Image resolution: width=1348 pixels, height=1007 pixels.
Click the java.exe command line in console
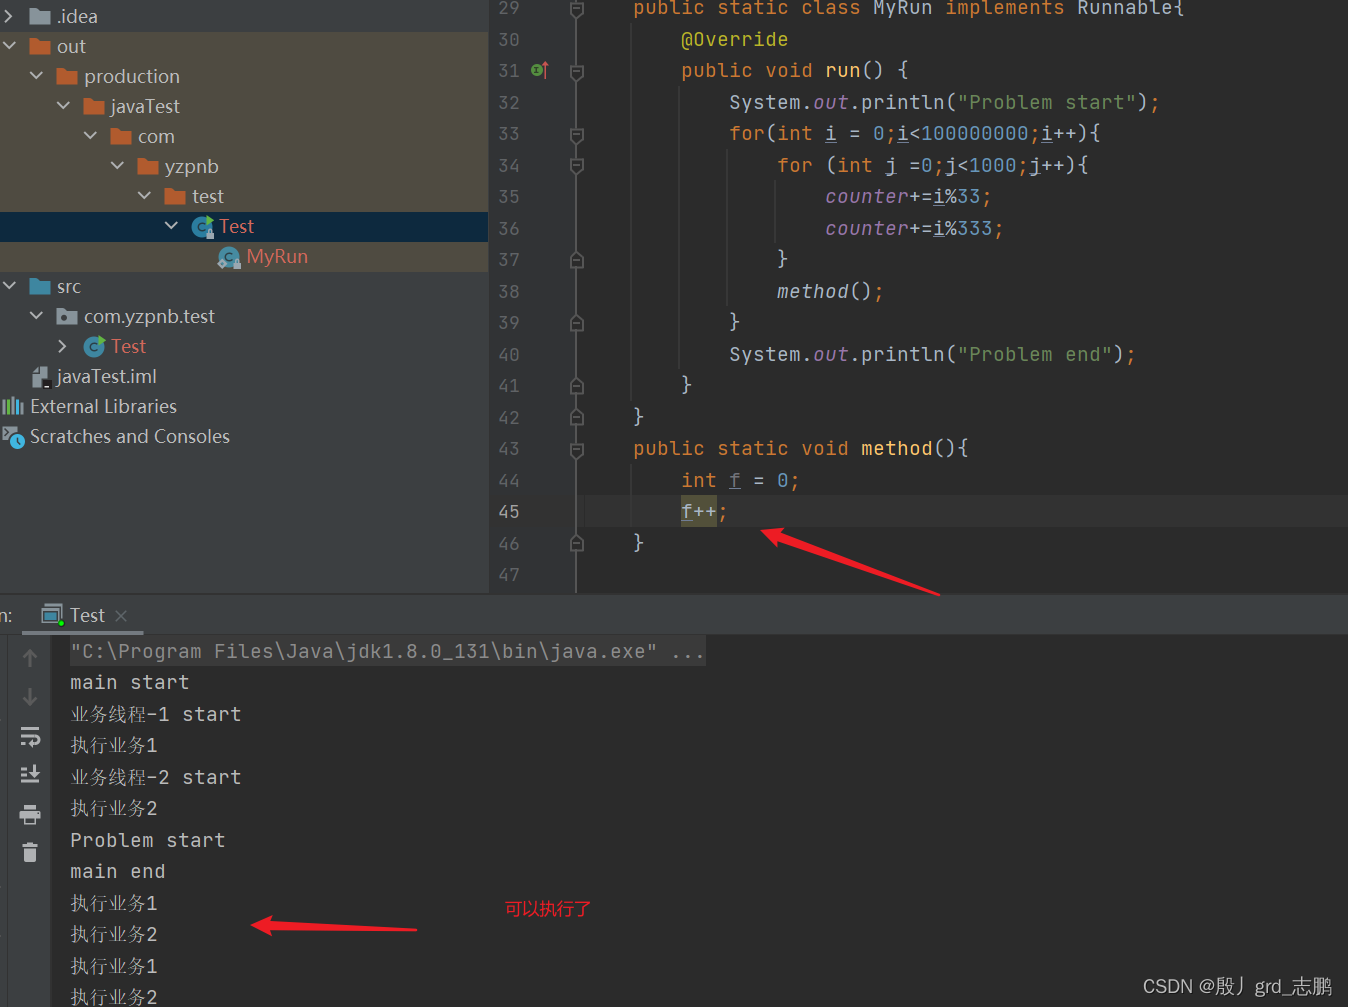click(x=387, y=651)
